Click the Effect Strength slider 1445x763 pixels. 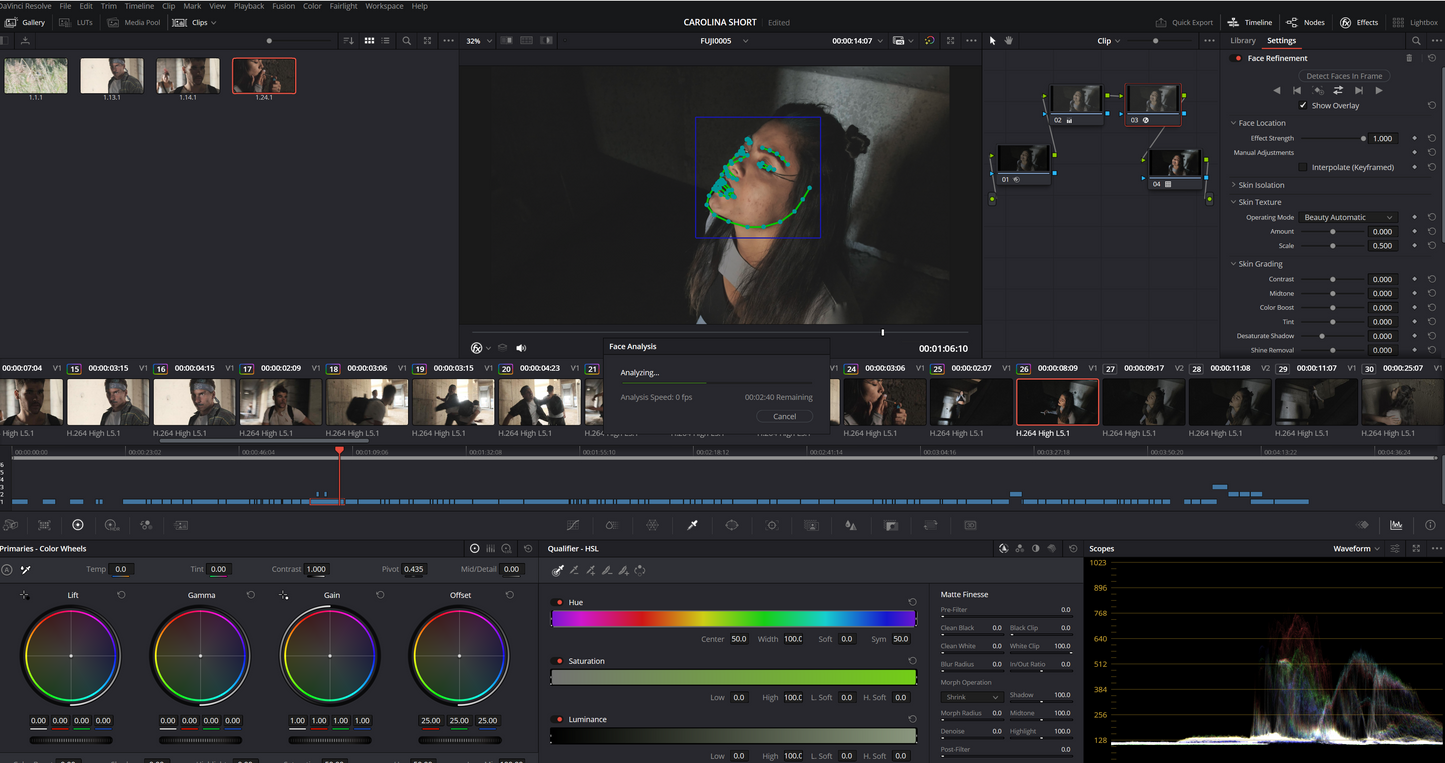[1331, 139]
